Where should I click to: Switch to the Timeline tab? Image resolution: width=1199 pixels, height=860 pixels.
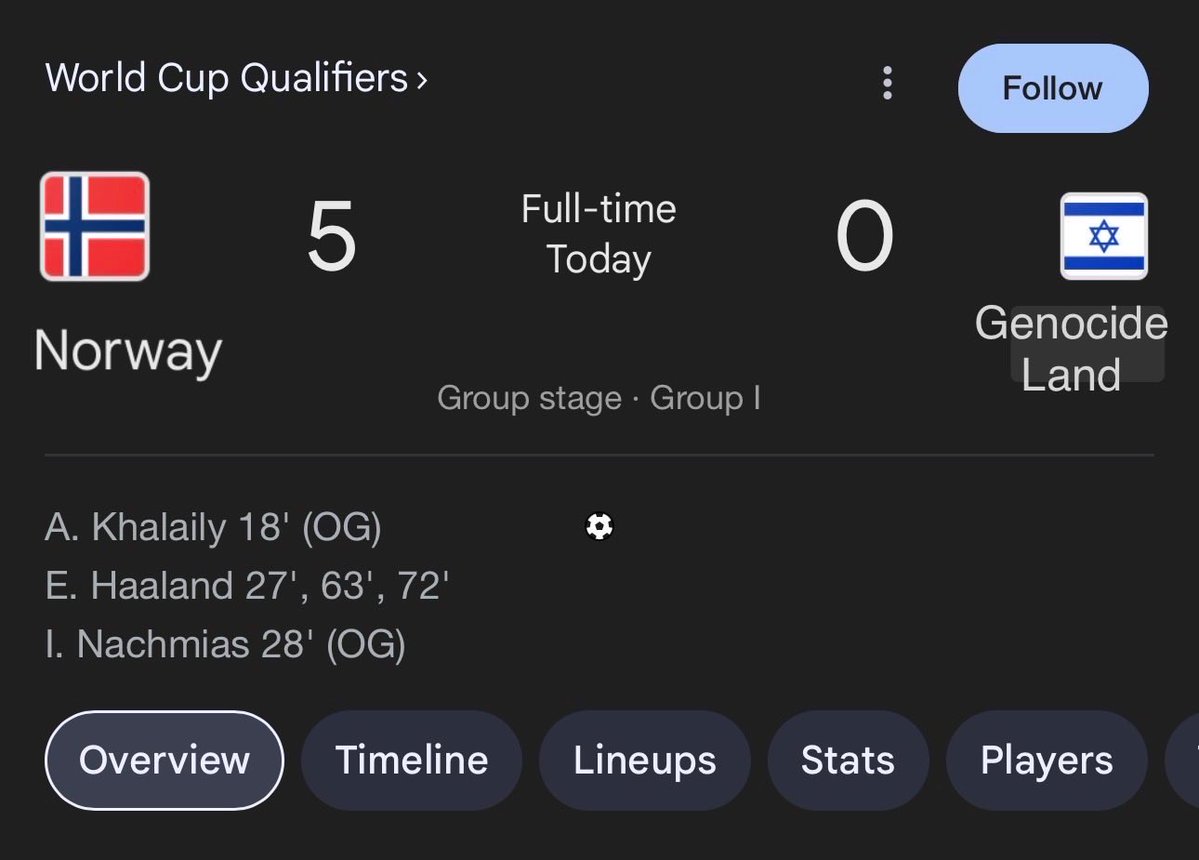[x=411, y=760]
